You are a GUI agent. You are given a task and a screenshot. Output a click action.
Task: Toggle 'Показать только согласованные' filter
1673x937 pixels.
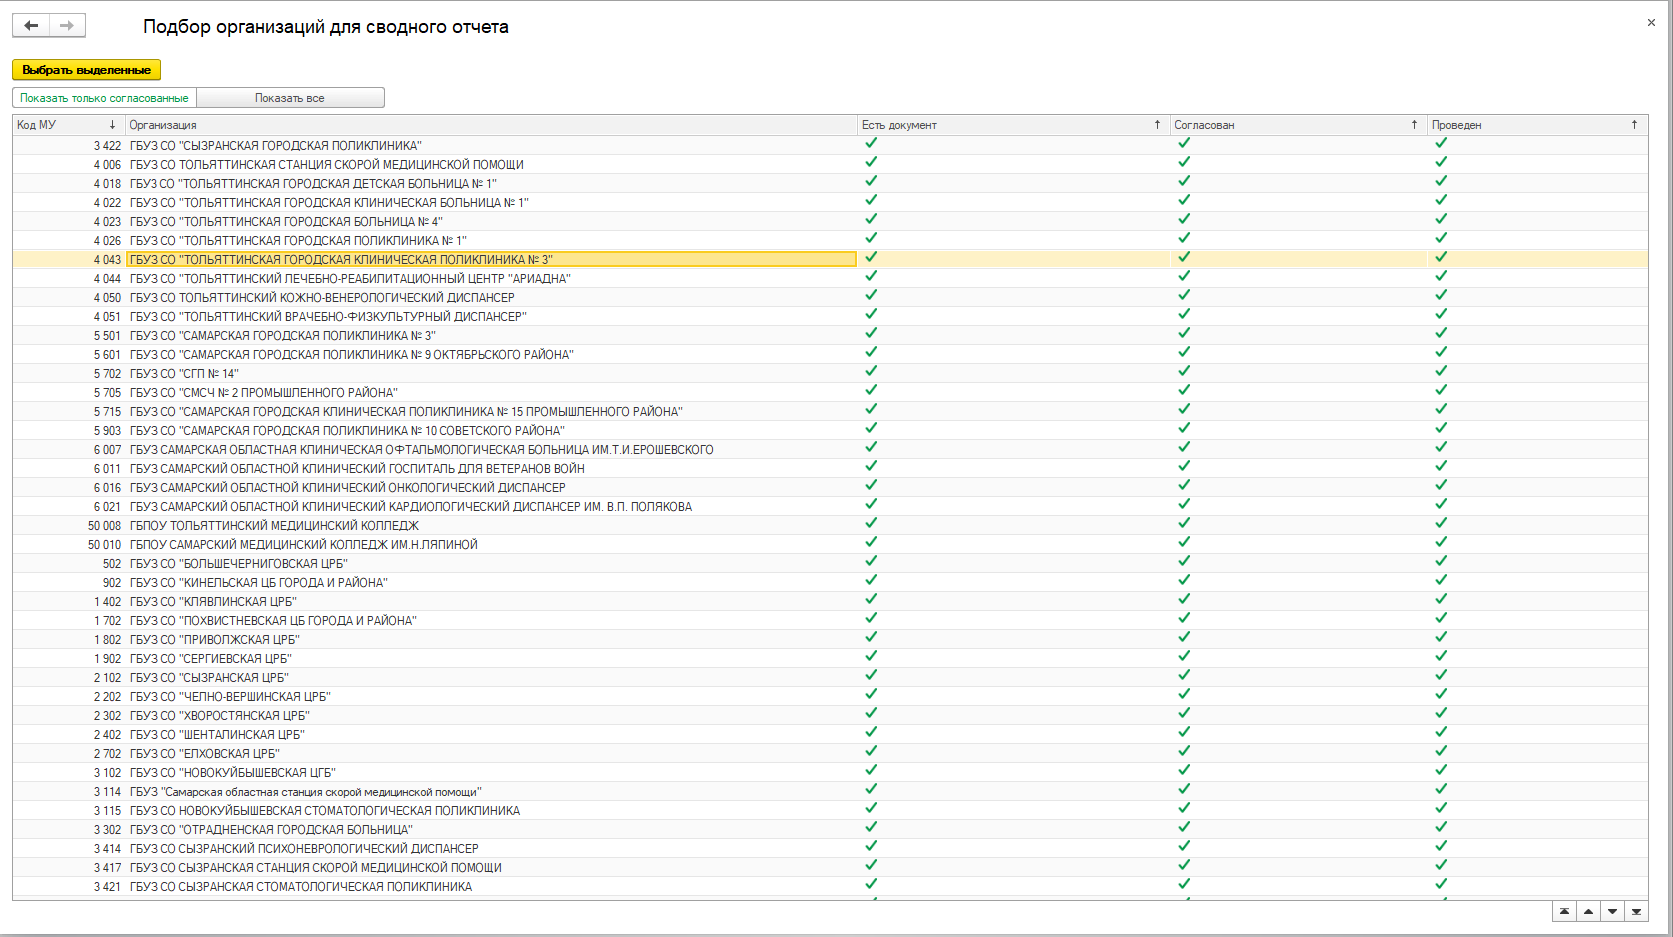click(x=105, y=98)
